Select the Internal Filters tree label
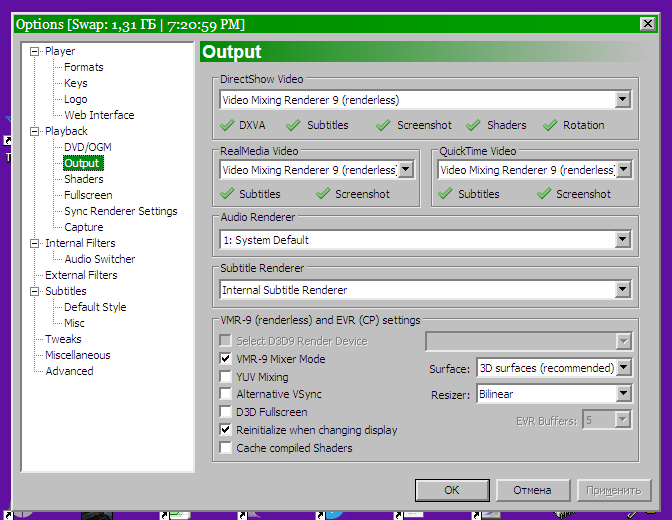This screenshot has width=672, height=520. pyautogui.click(x=81, y=243)
